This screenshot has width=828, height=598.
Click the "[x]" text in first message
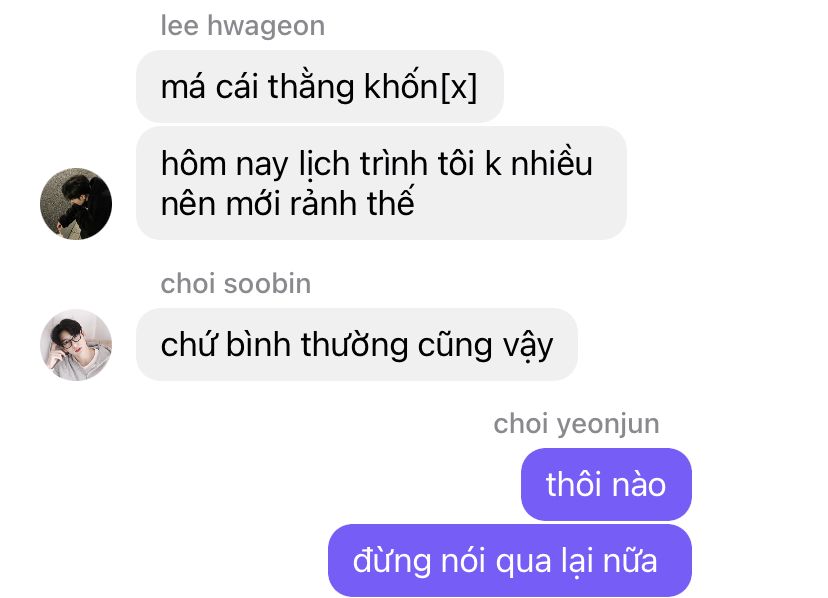click(x=458, y=87)
